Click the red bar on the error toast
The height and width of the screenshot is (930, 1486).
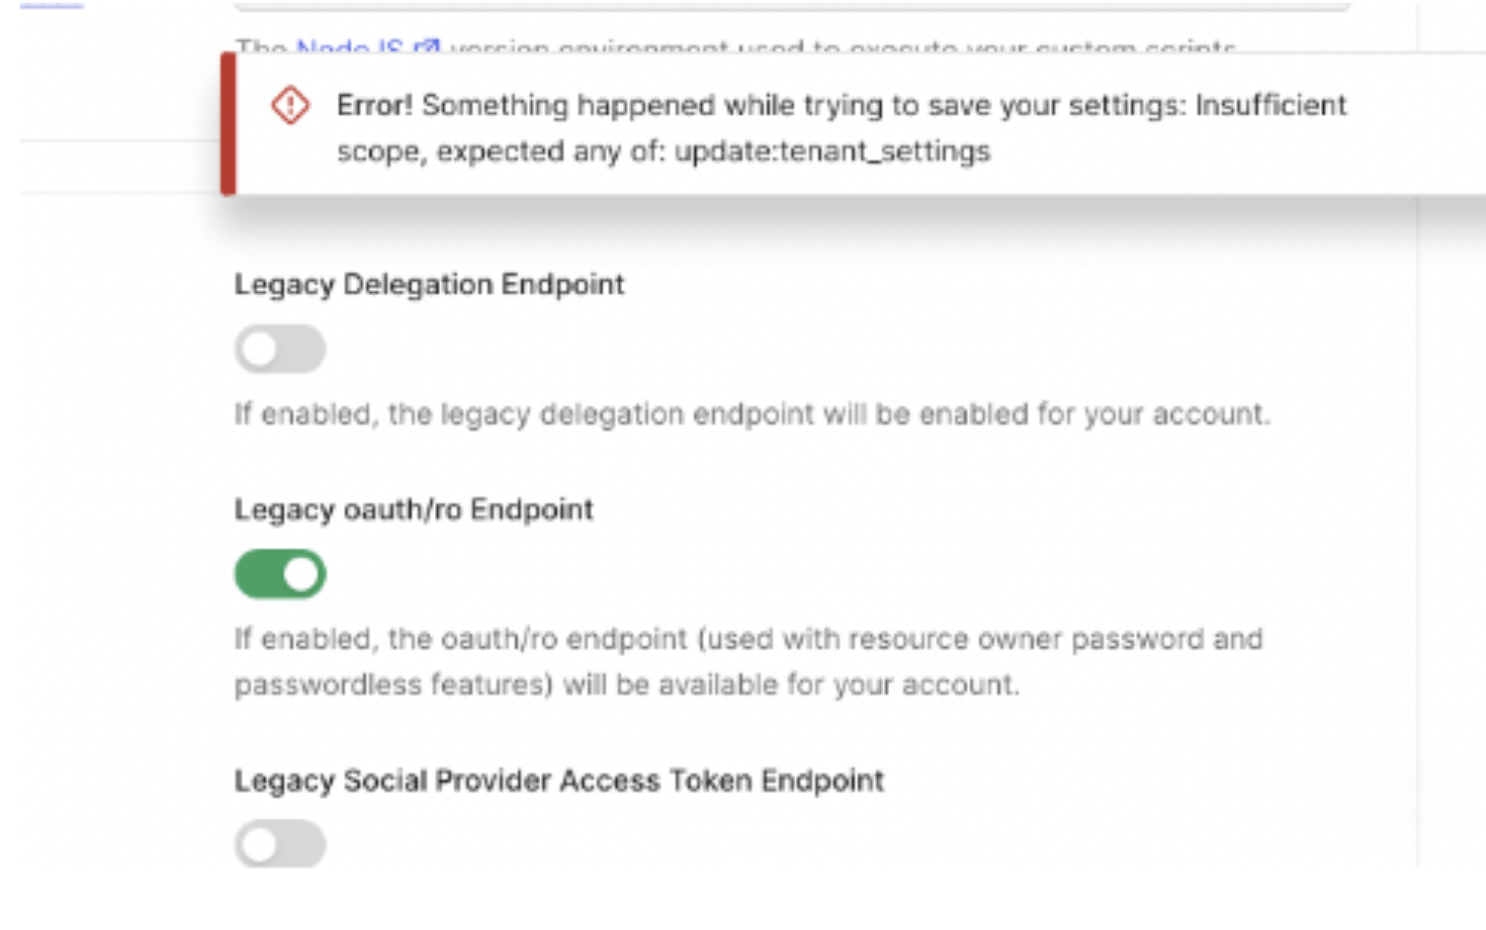[x=228, y=123]
